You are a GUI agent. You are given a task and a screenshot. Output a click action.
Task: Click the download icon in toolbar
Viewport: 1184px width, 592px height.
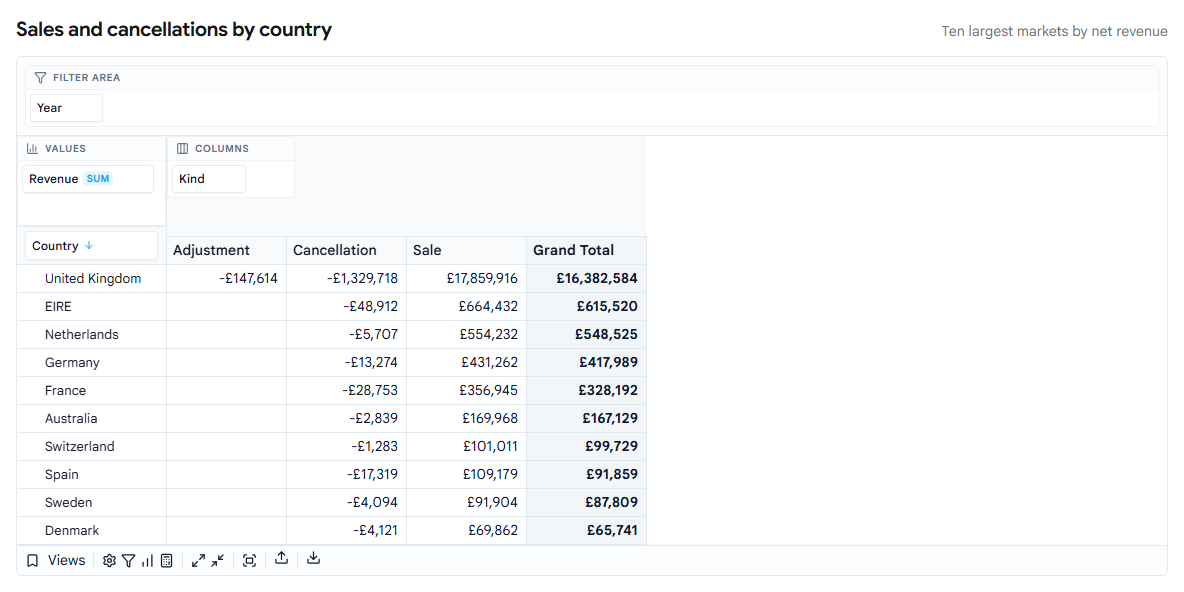click(314, 559)
